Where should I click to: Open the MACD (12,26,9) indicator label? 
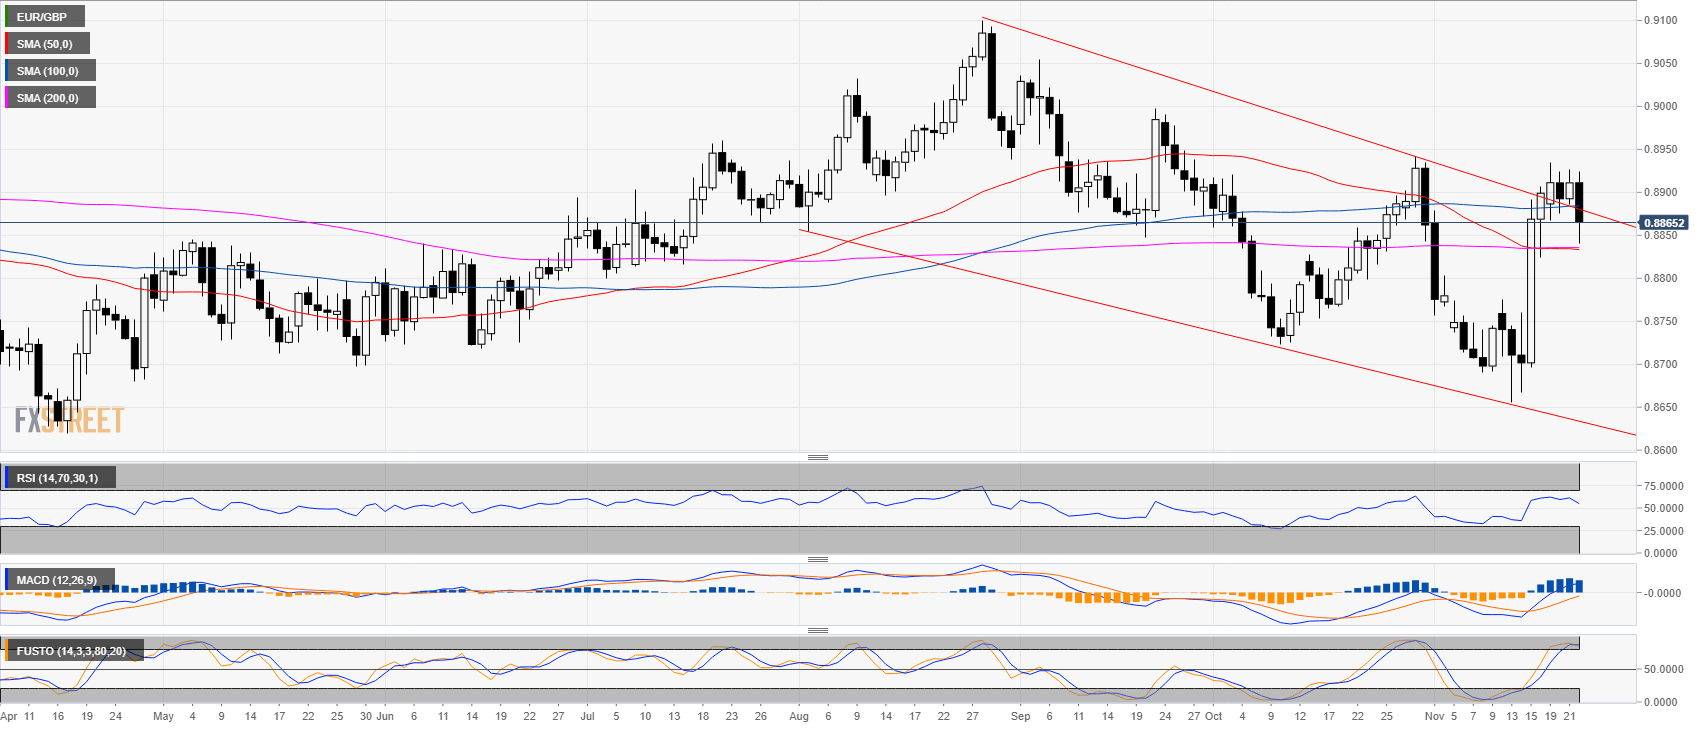(x=57, y=580)
